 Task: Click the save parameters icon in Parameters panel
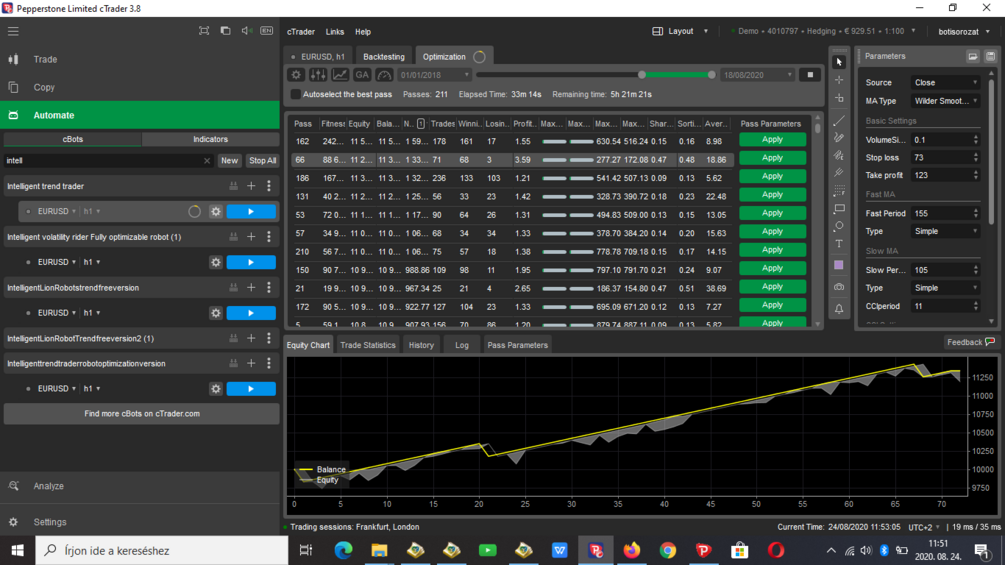pyautogui.click(x=990, y=56)
